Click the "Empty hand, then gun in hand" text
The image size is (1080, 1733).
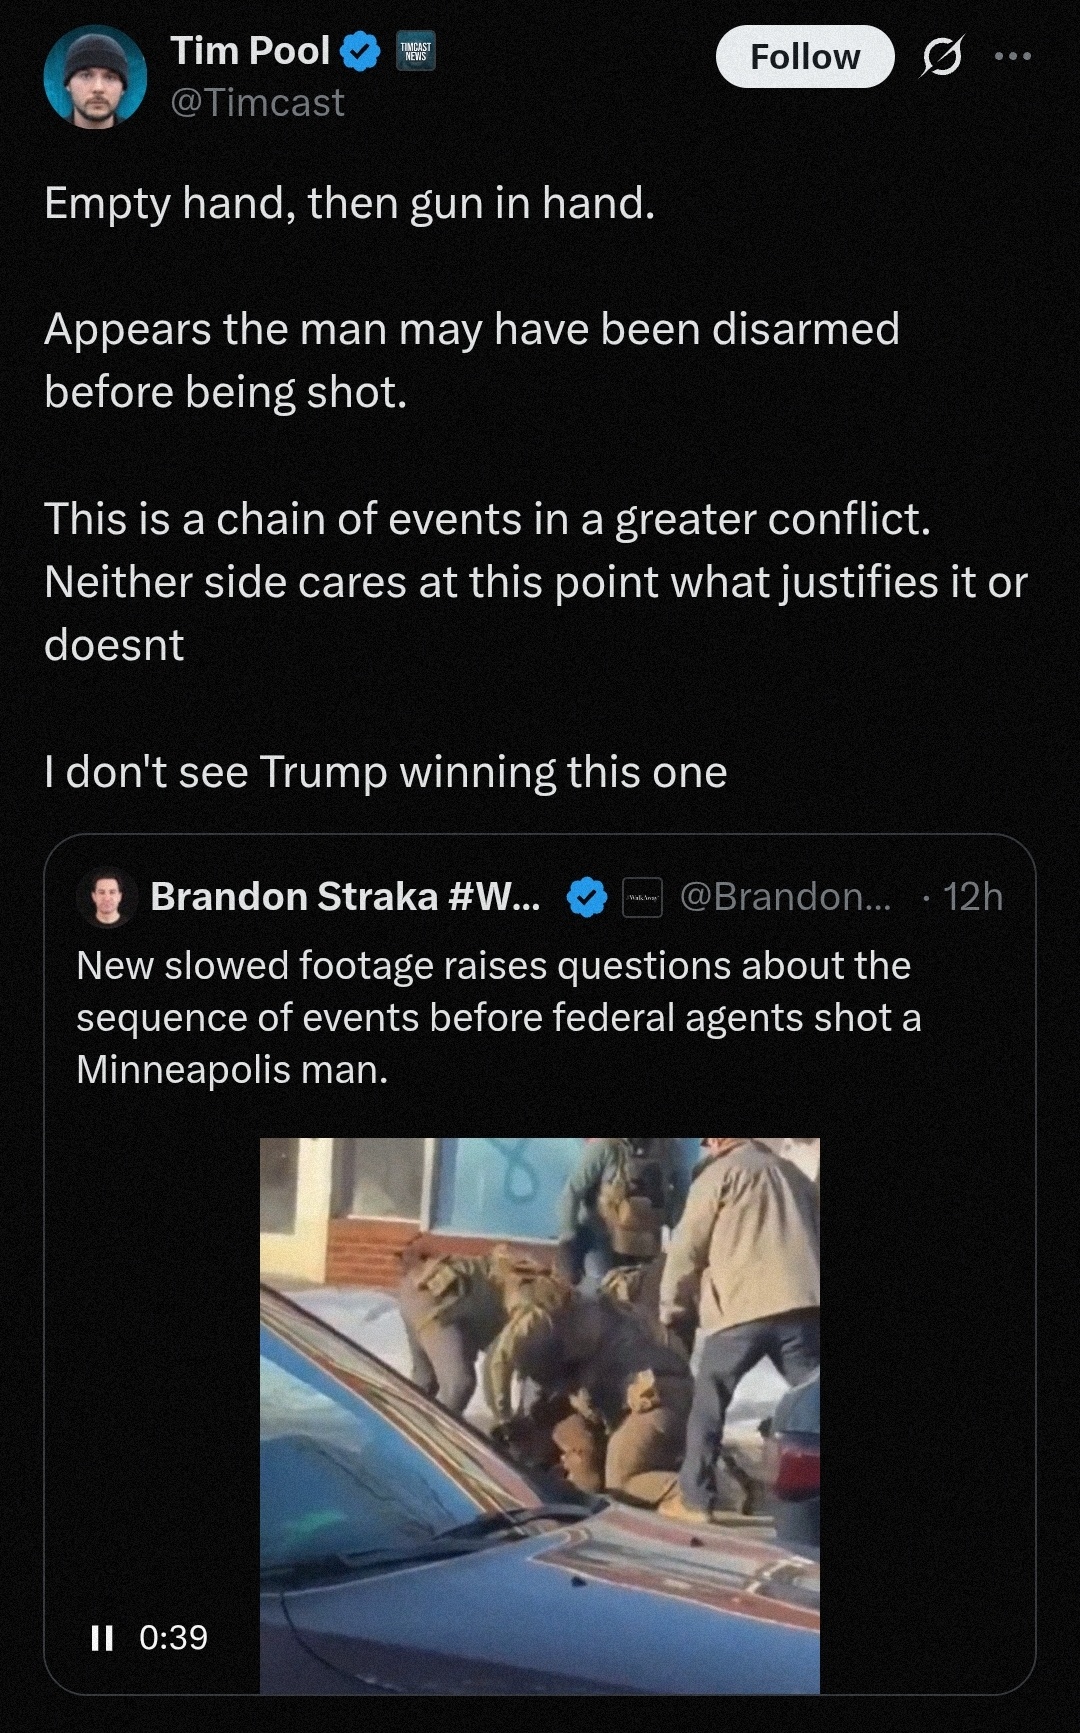[x=350, y=203]
